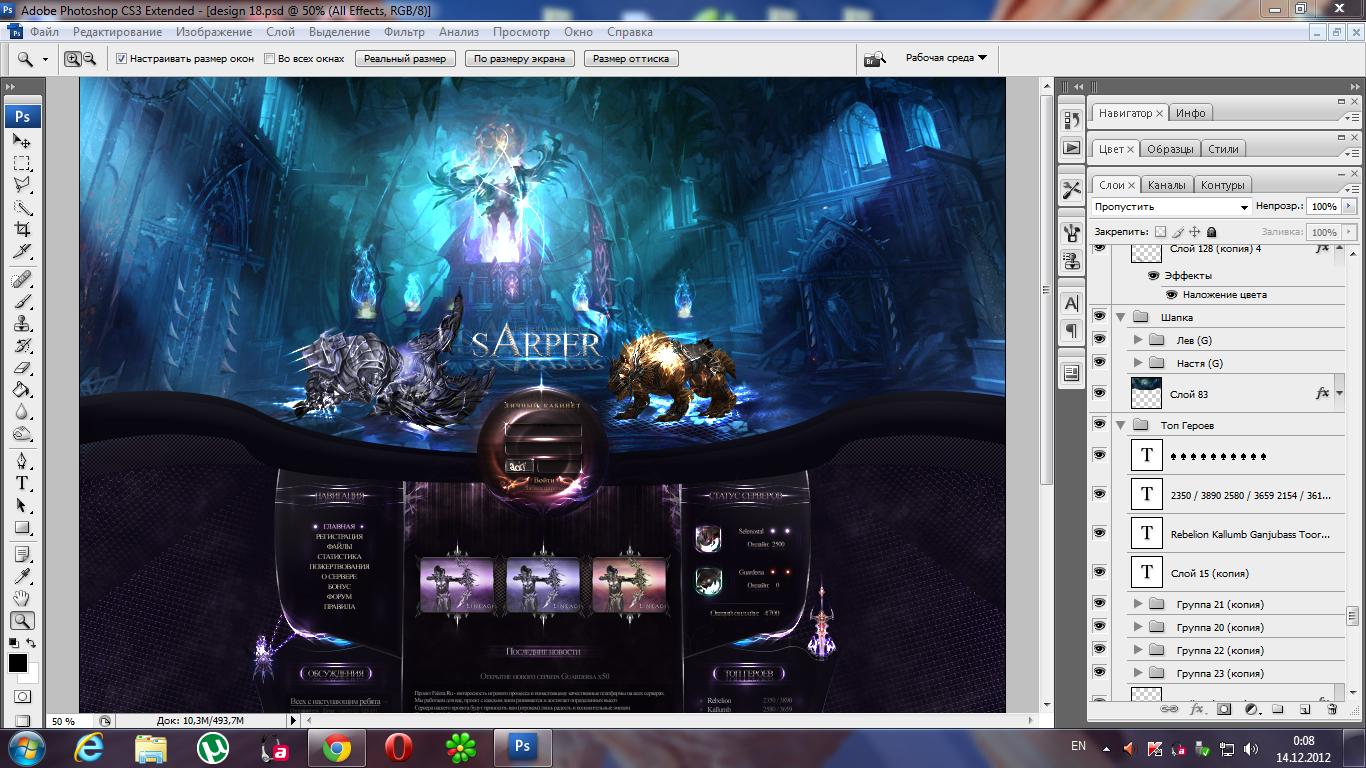Viewport: 1366px width, 768px height.
Task: Select the Horizontal Type tool
Action: coord(22,483)
